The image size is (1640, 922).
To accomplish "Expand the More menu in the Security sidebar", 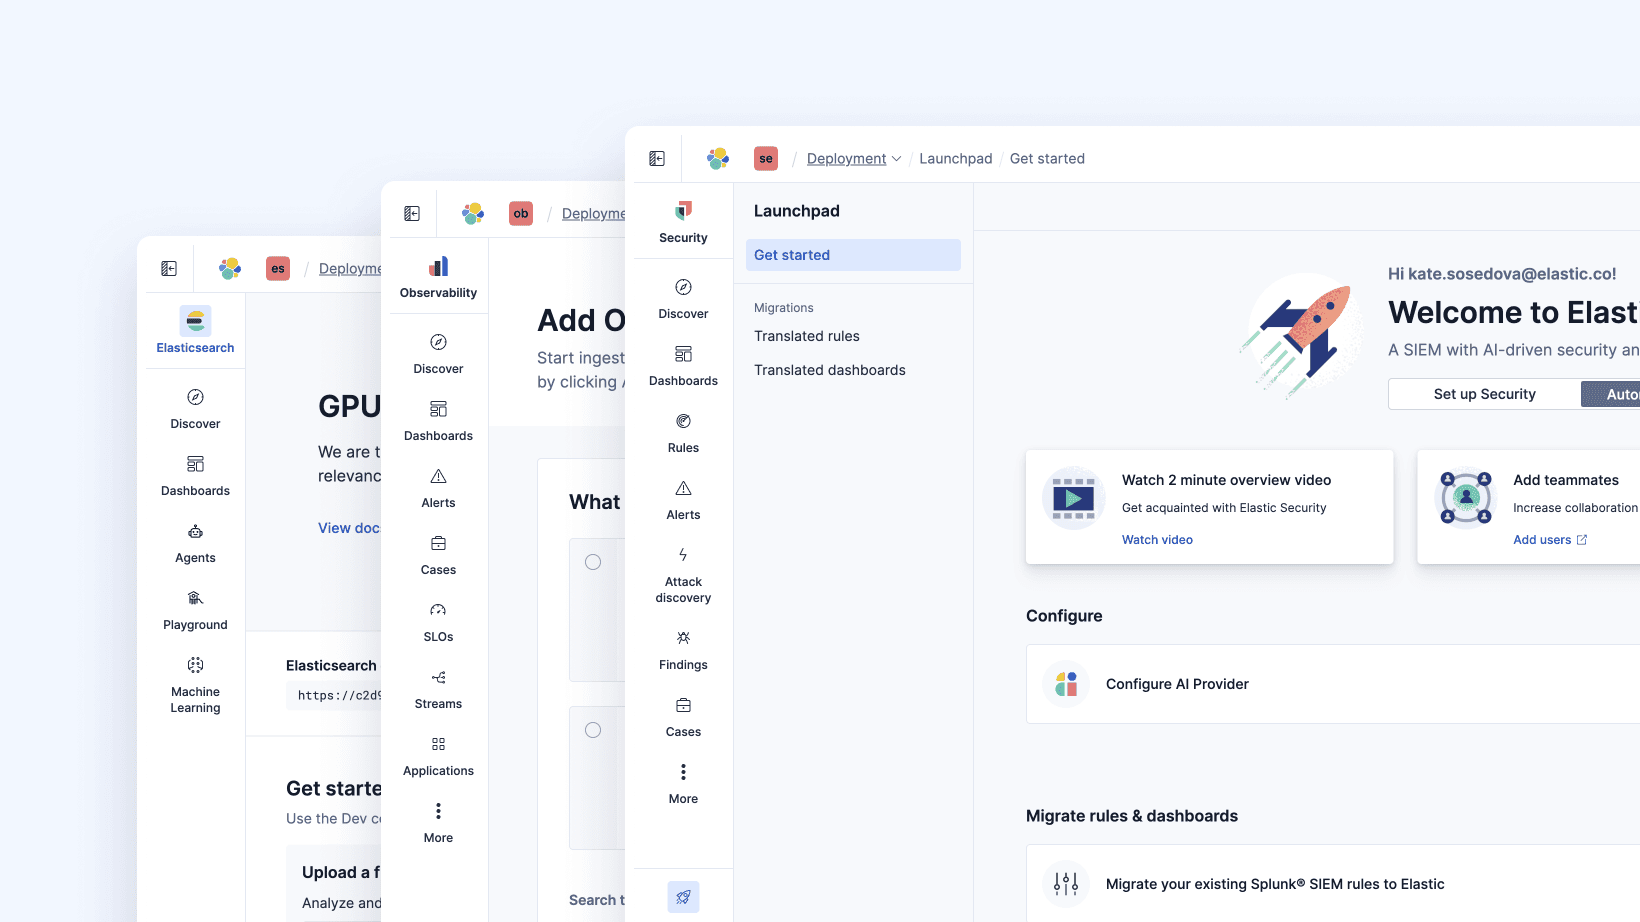I will [x=683, y=783].
